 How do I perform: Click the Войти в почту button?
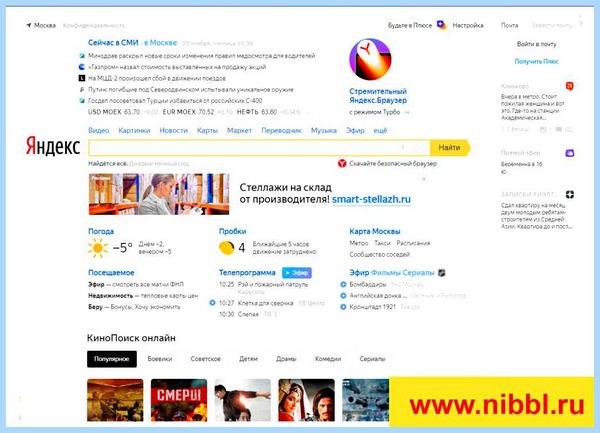536,44
